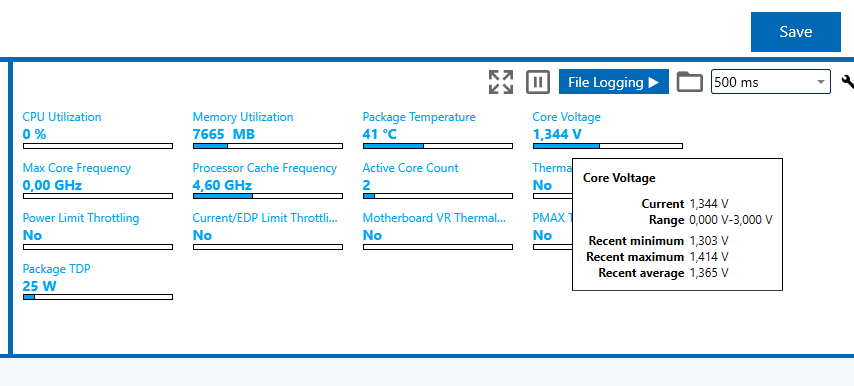Click the Core Voltage tooltip title

(619, 177)
